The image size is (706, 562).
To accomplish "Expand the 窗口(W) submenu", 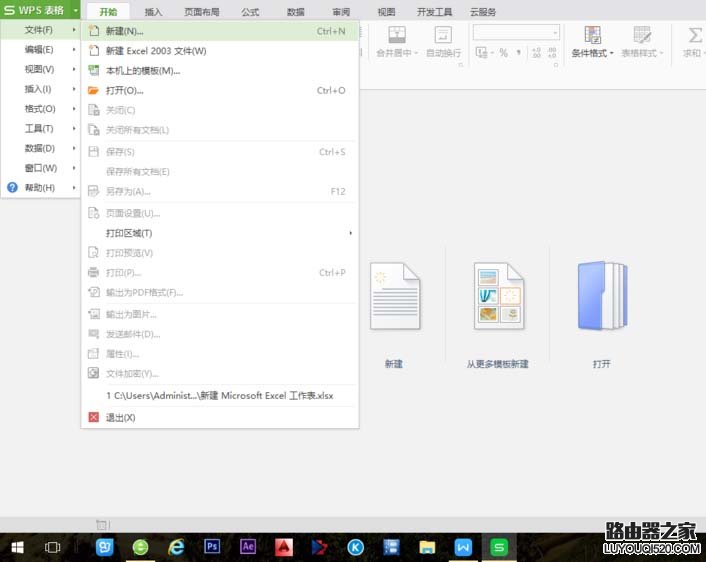I will coord(74,168).
